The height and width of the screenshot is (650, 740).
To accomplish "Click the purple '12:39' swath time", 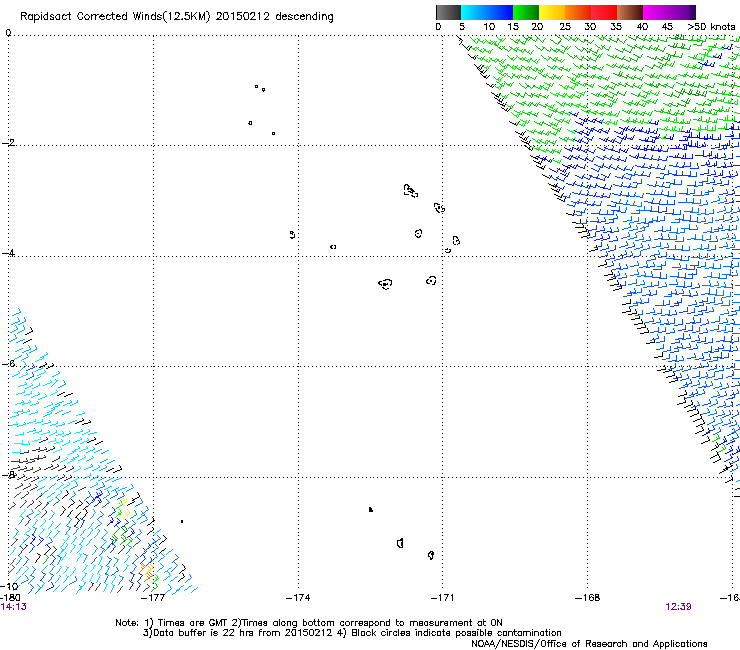I will tap(678, 607).
